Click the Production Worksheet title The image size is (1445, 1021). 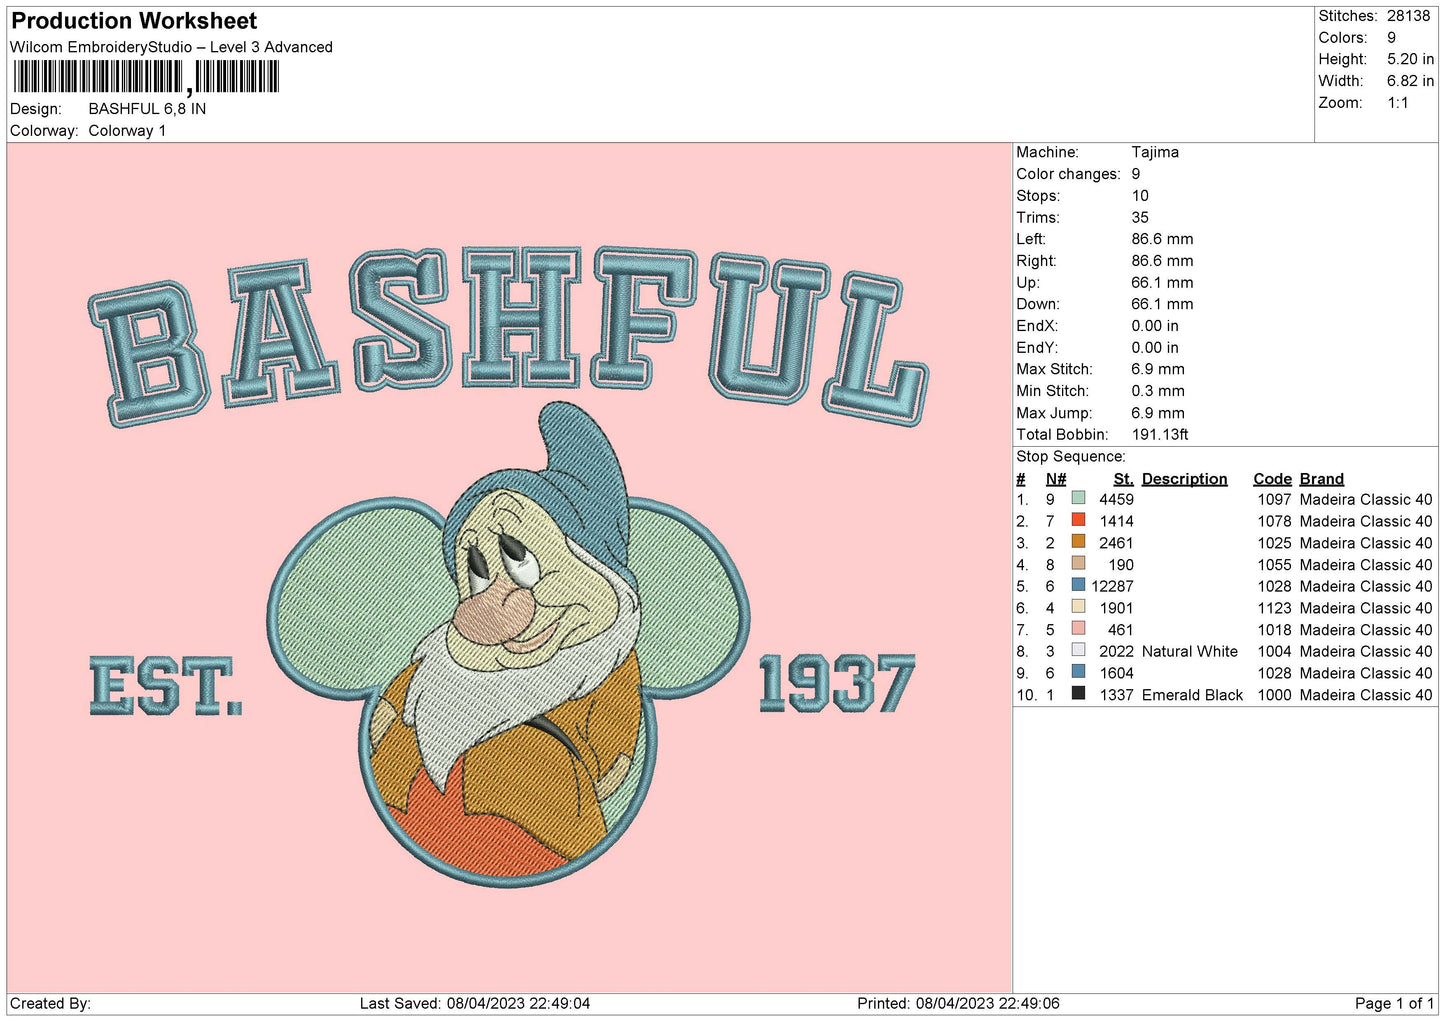pyautogui.click(x=134, y=21)
